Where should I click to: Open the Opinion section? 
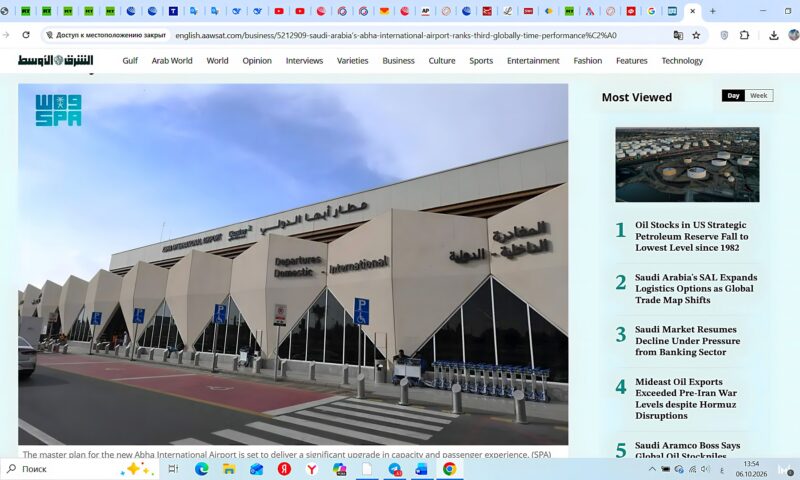(x=257, y=61)
